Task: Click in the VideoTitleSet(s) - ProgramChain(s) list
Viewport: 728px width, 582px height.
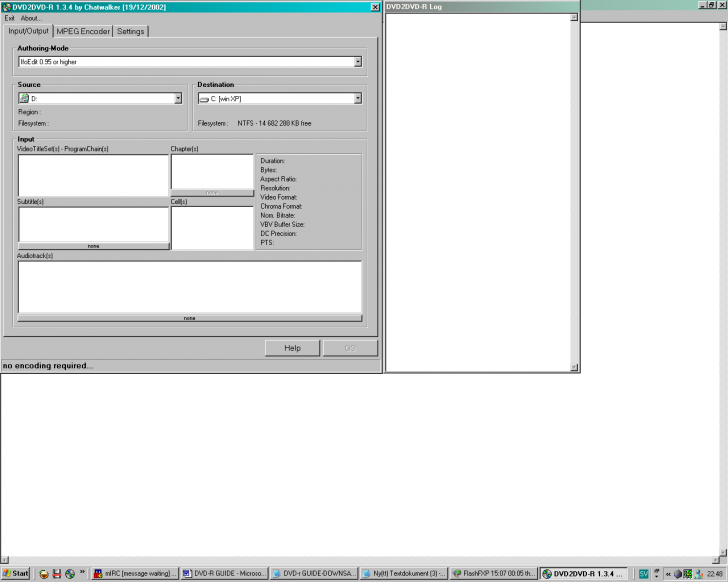Action: (93, 175)
